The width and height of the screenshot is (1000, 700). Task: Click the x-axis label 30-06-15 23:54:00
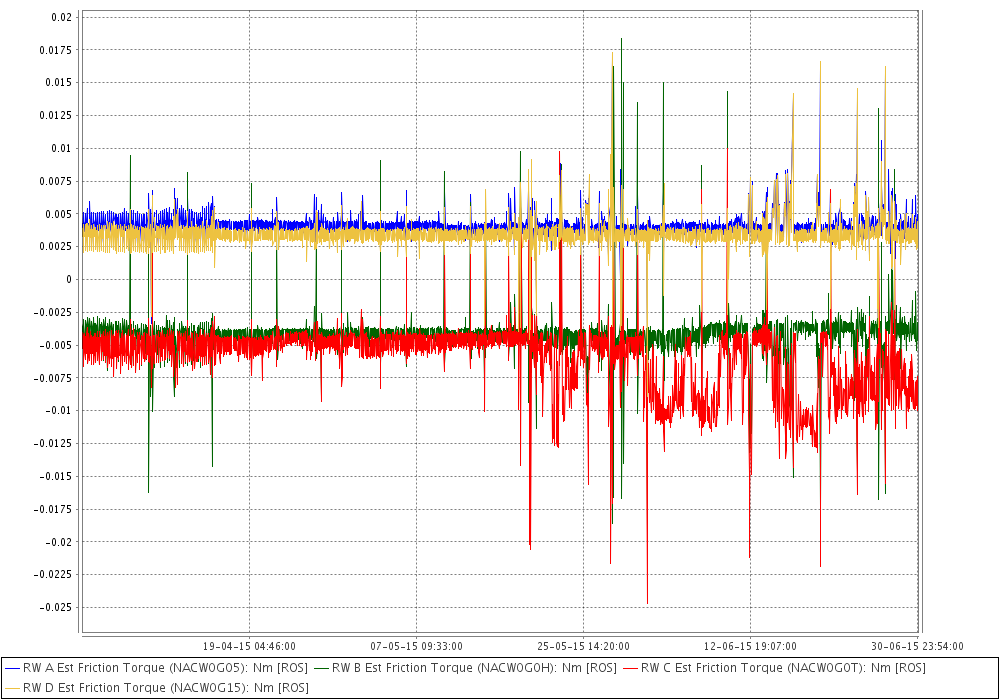point(917,646)
